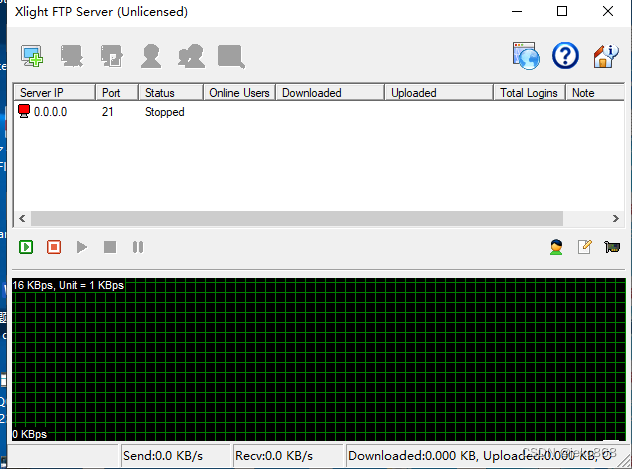Select the red server icon for 0.0.0.0
The width and height of the screenshot is (632, 469).
click(x=24, y=111)
